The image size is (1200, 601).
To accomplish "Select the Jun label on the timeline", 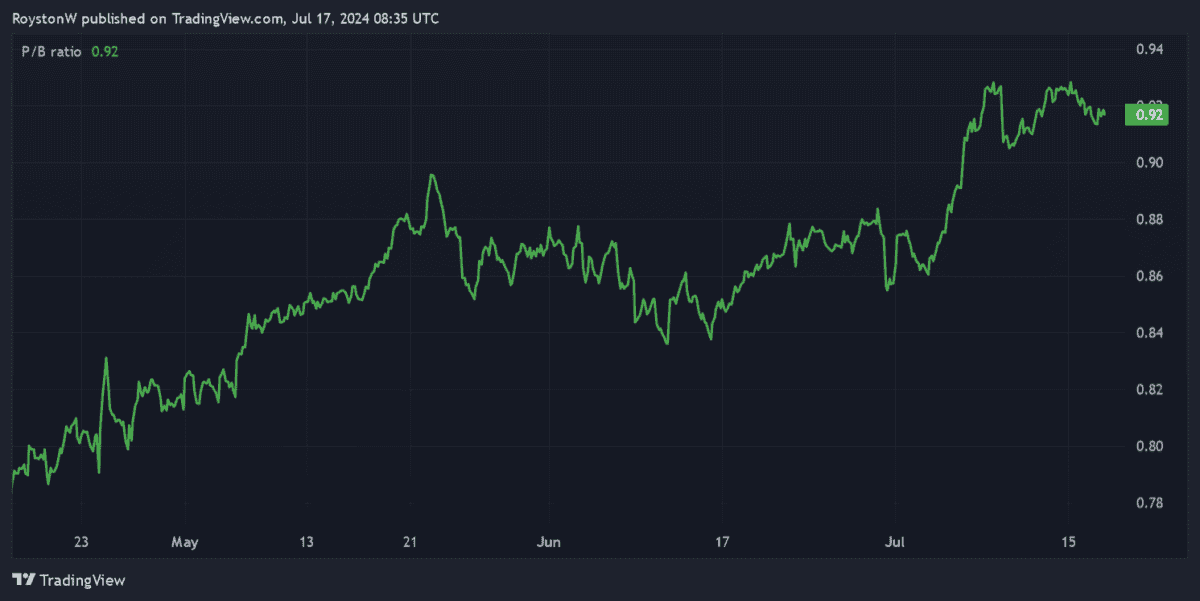I will [x=548, y=542].
